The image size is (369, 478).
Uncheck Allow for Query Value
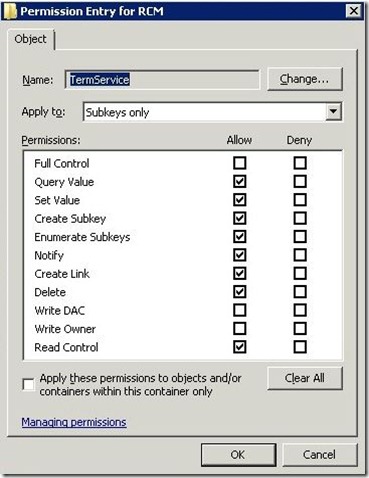click(240, 181)
